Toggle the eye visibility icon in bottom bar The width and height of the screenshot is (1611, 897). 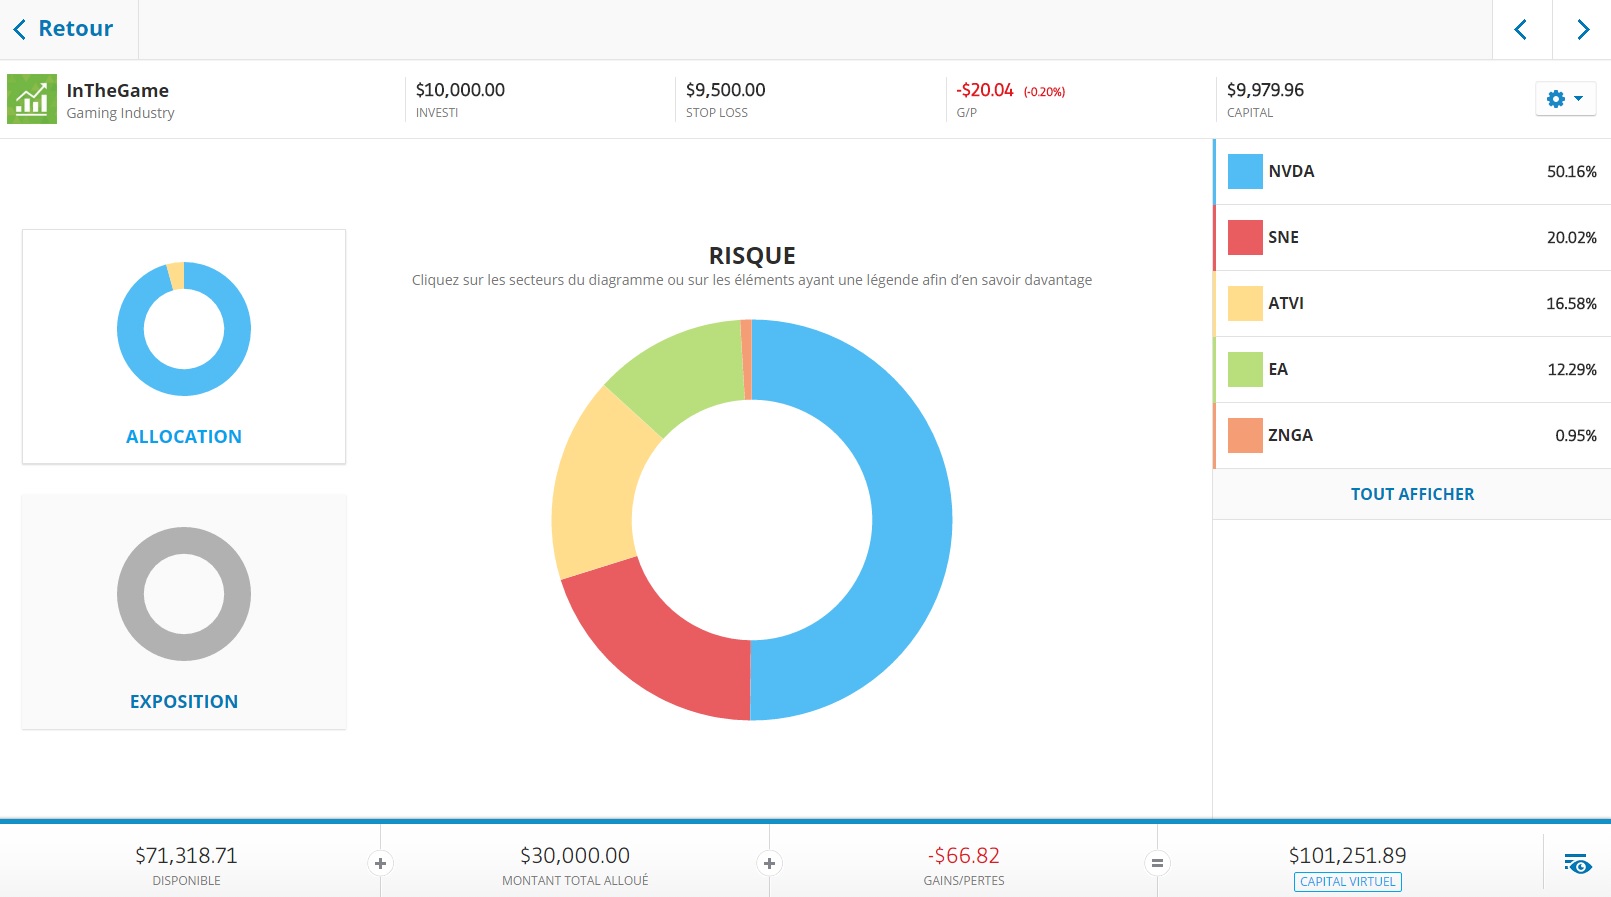(1578, 864)
